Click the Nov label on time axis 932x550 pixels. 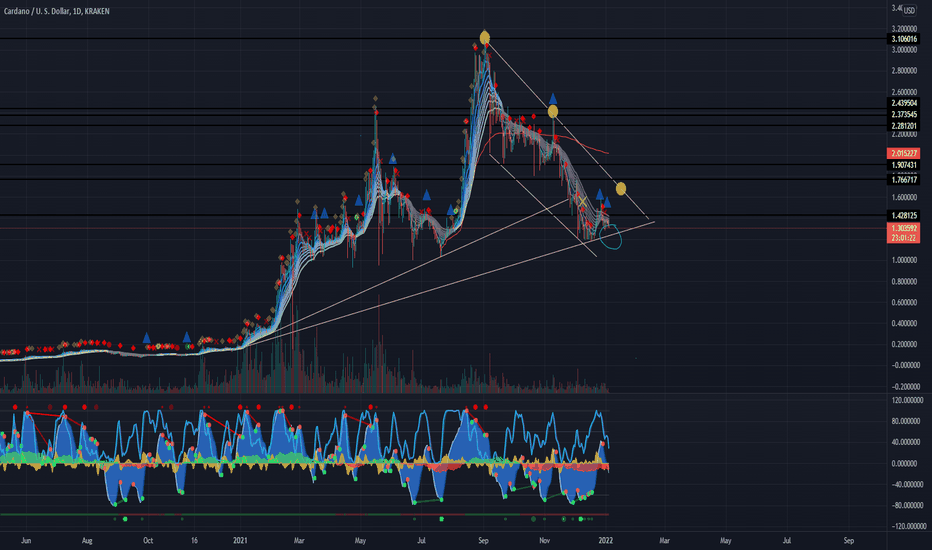[544, 540]
